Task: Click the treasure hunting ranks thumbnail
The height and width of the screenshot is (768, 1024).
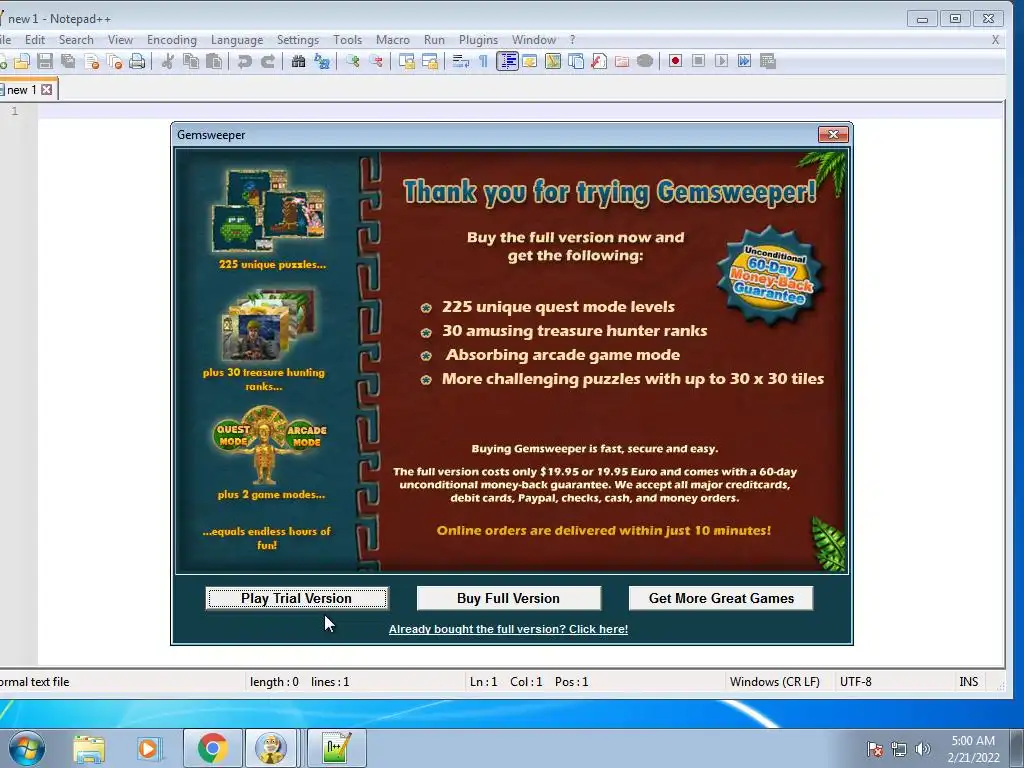Action: pyautogui.click(x=269, y=325)
